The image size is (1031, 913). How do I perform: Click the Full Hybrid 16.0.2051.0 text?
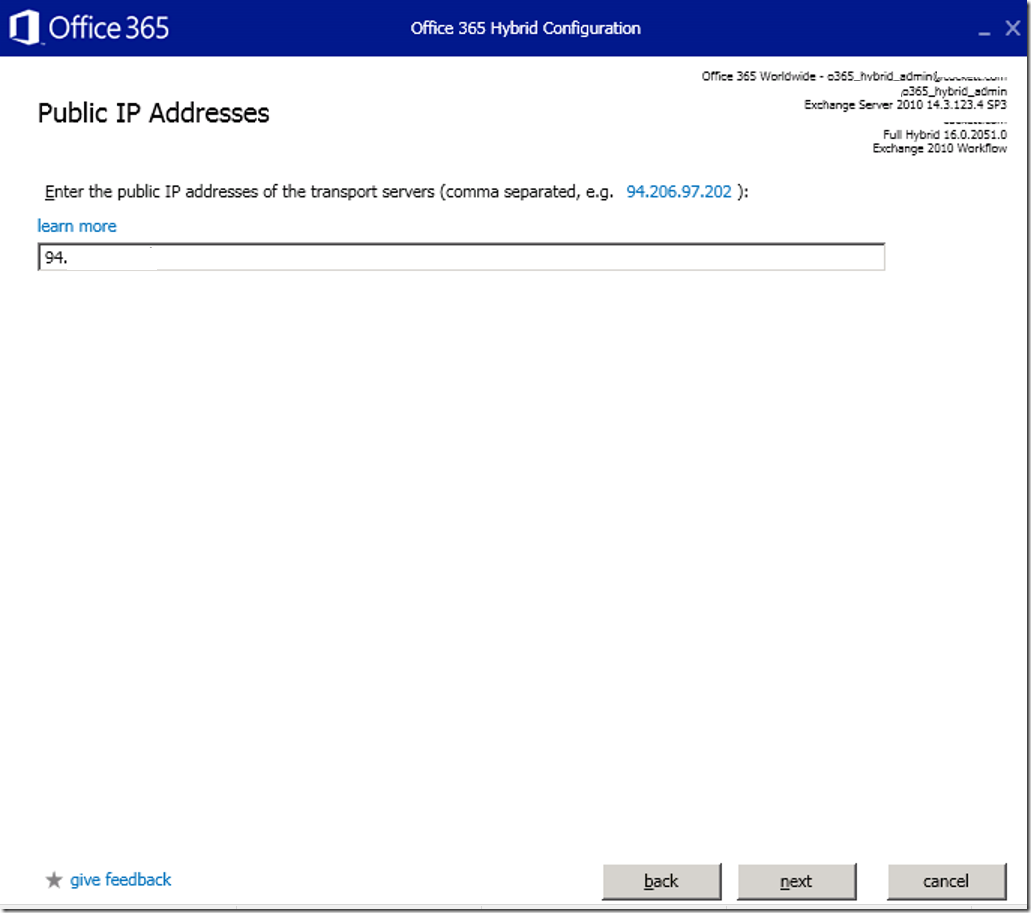944,135
